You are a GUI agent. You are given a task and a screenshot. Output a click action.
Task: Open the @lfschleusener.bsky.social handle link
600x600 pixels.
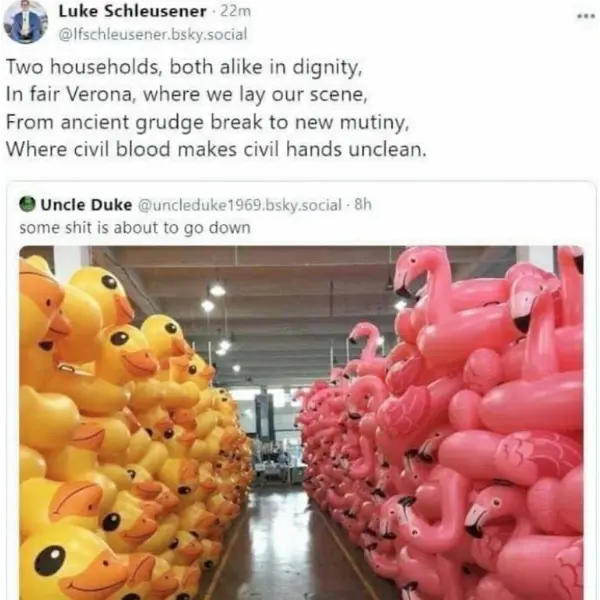coord(153,34)
